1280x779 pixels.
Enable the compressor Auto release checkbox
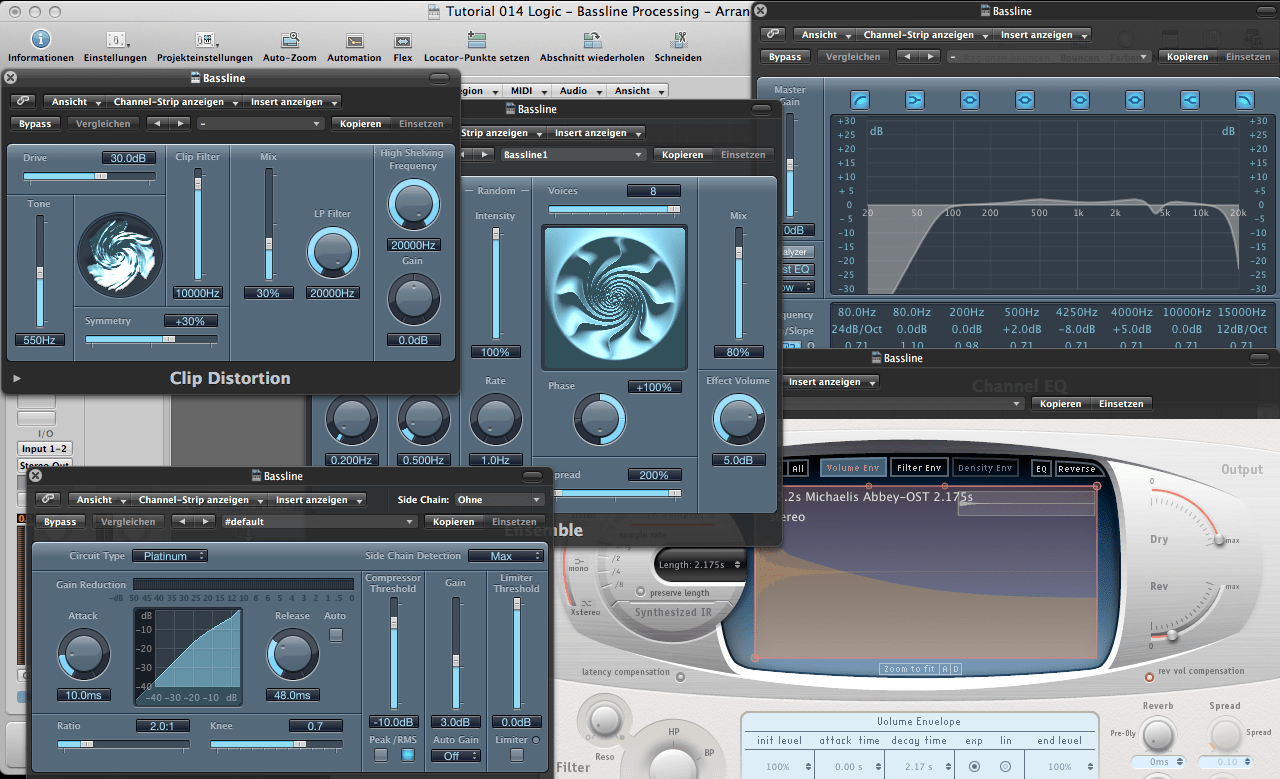click(336, 634)
